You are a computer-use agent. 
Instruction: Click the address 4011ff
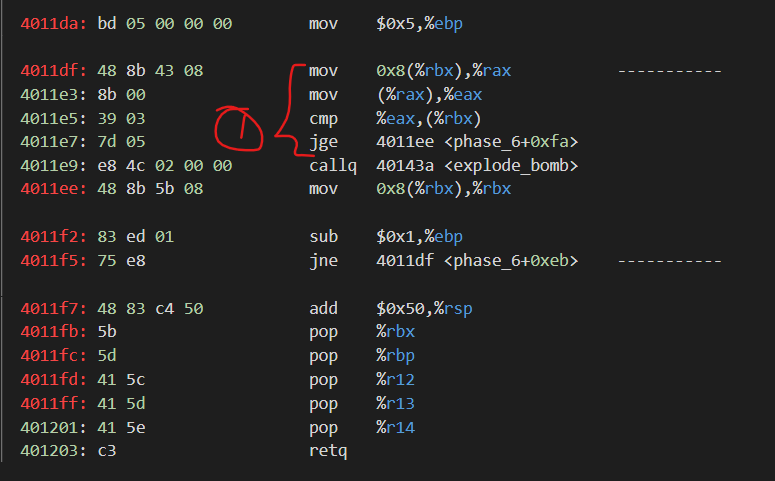click(53, 403)
